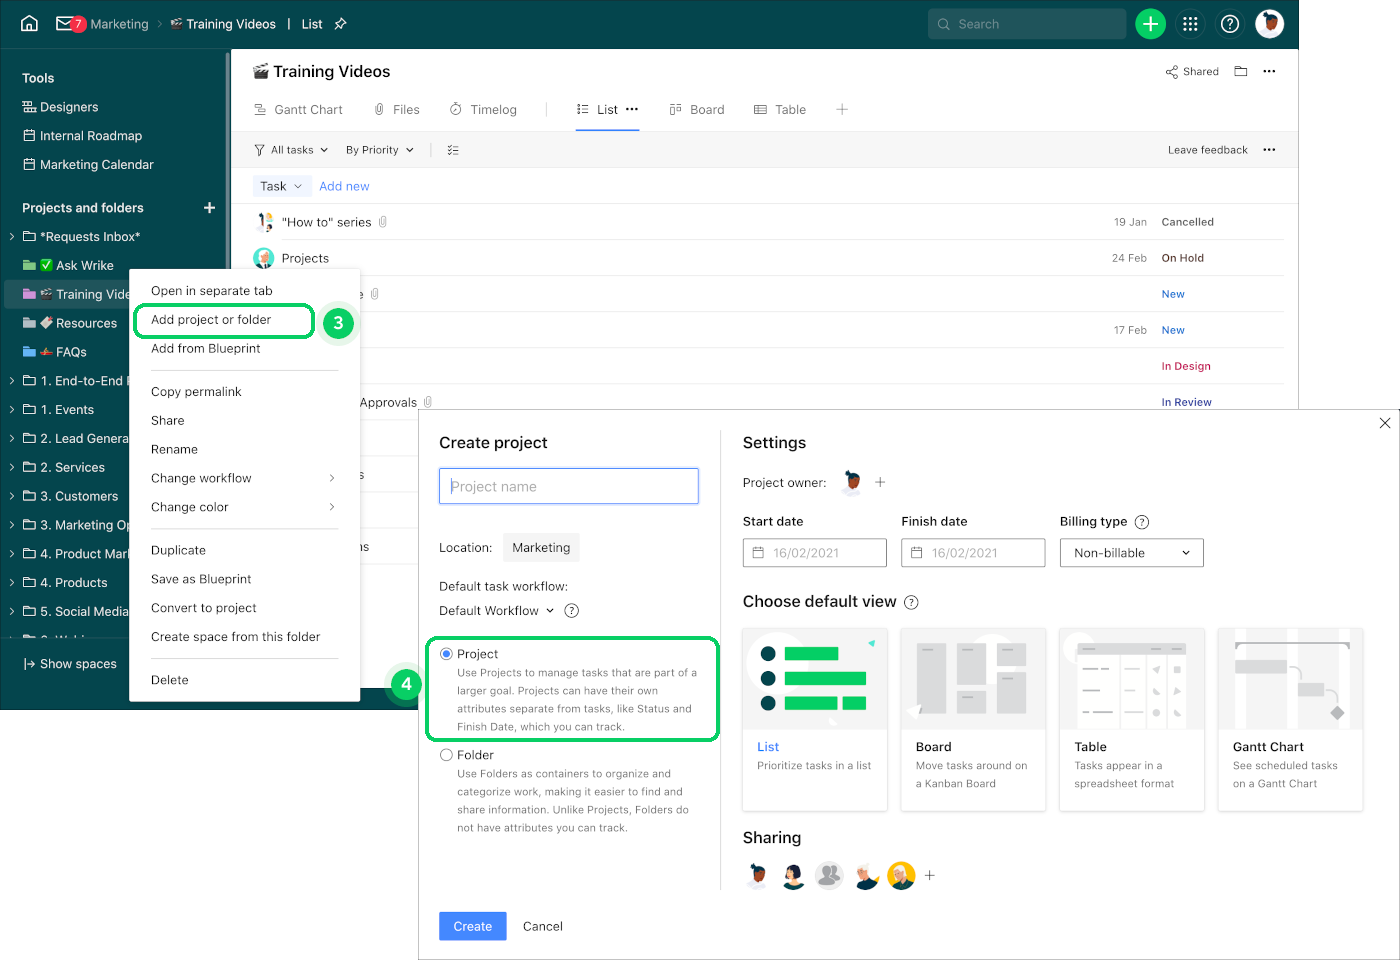
Task: Unpin the List view using the pin icon
Action: click(x=340, y=23)
